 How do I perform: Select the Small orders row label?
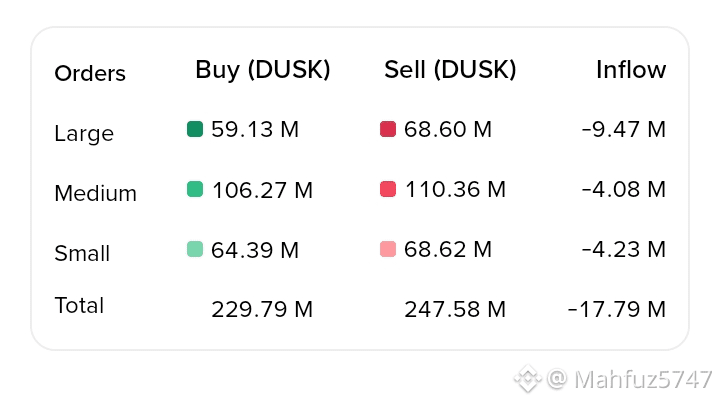pyautogui.click(x=82, y=253)
